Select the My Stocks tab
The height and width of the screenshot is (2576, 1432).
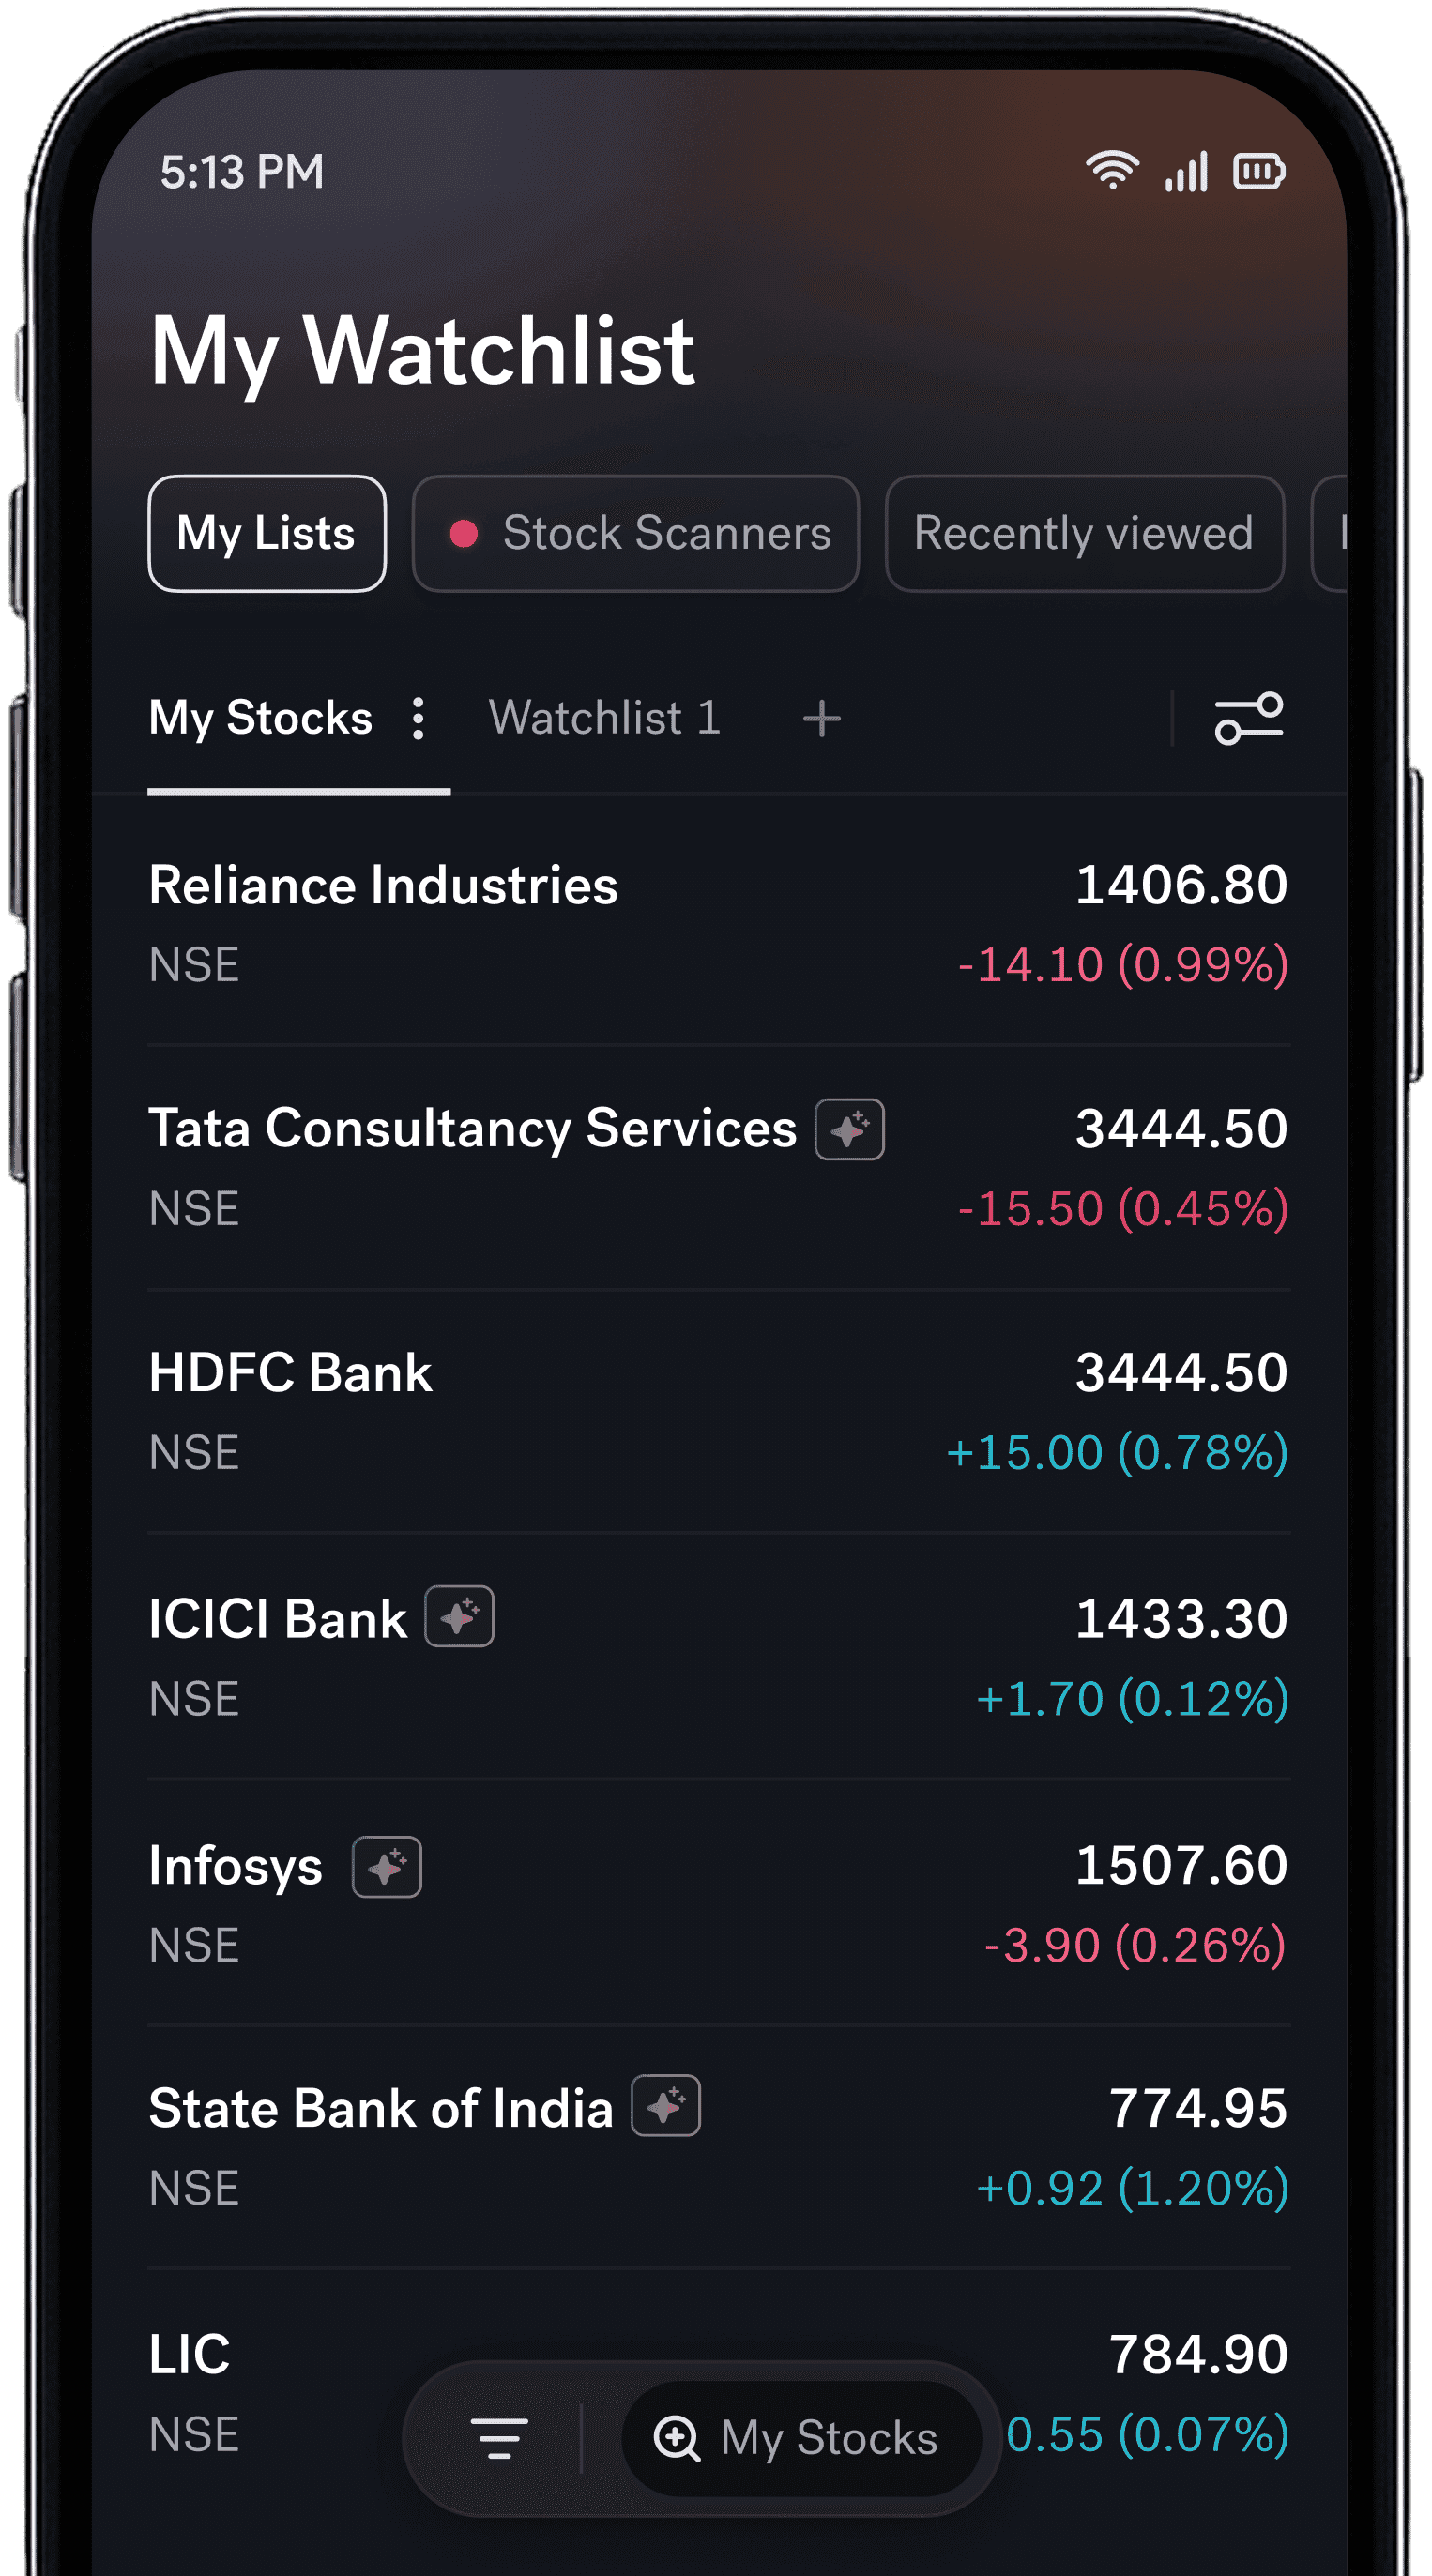point(260,718)
